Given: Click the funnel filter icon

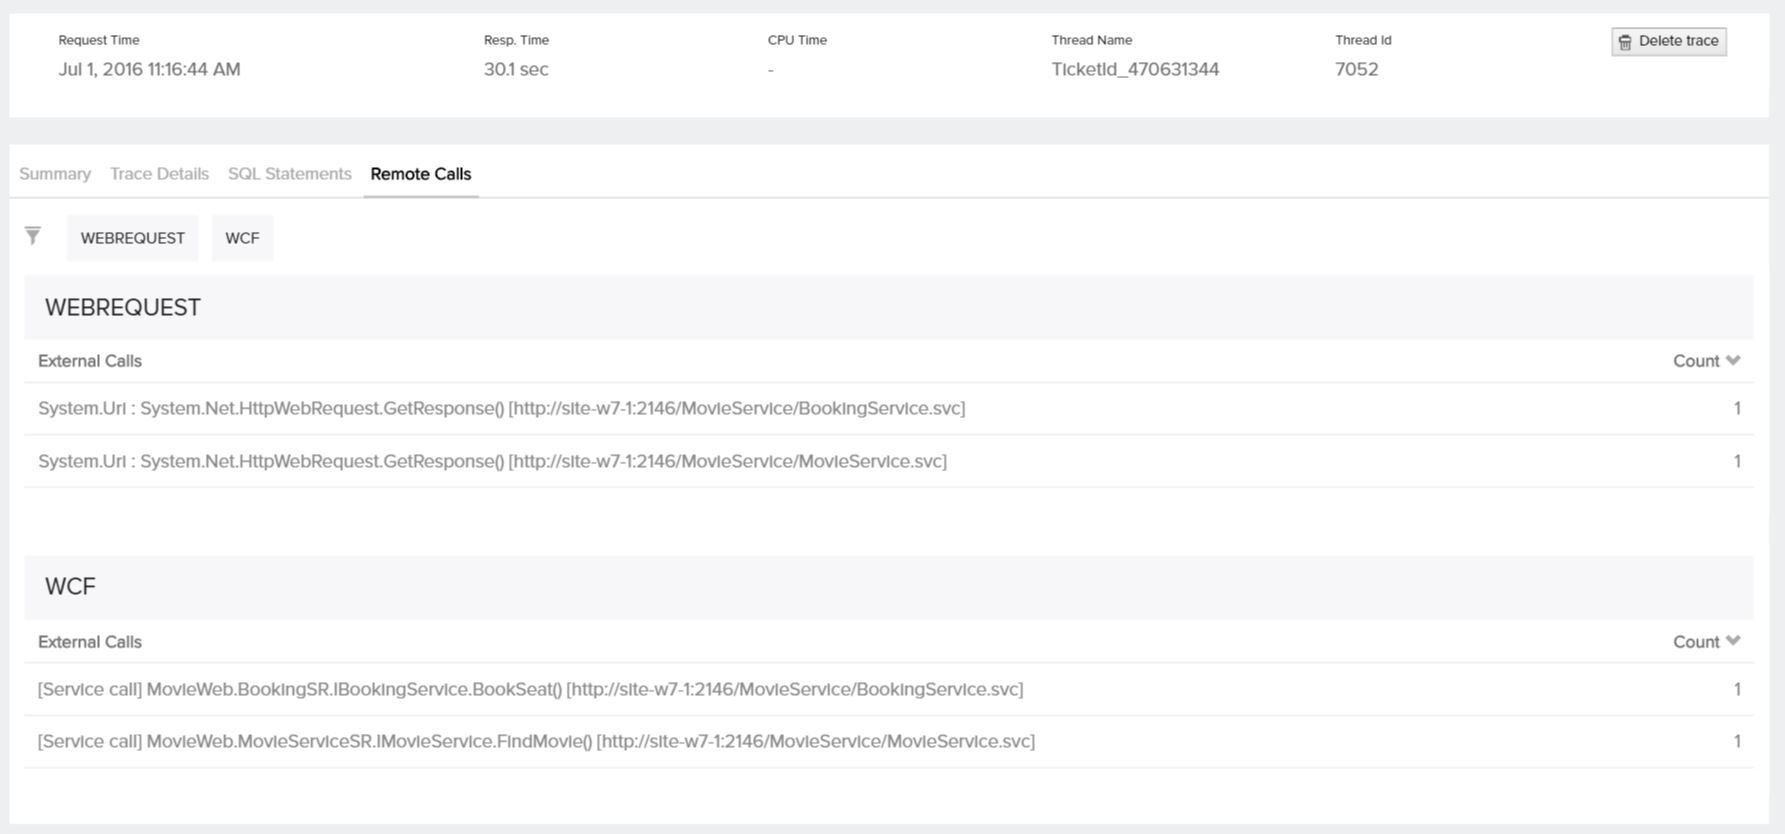Looking at the screenshot, I should (33, 236).
